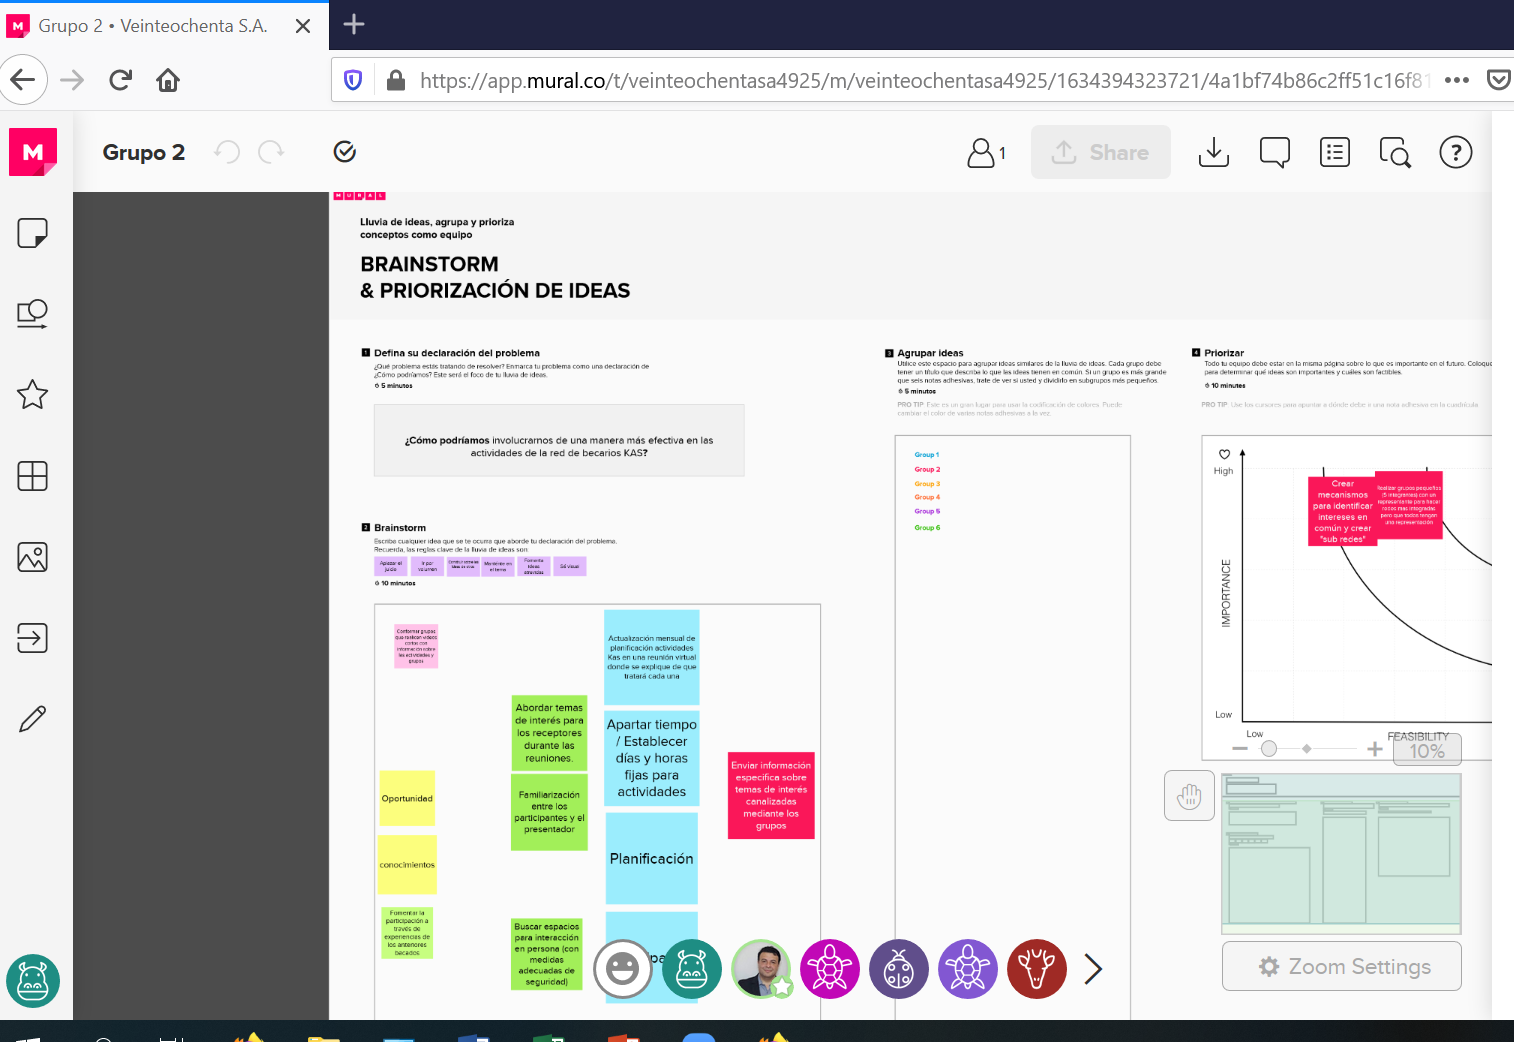Undo the last mural action
The width and height of the screenshot is (1514, 1042).
[227, 152]
